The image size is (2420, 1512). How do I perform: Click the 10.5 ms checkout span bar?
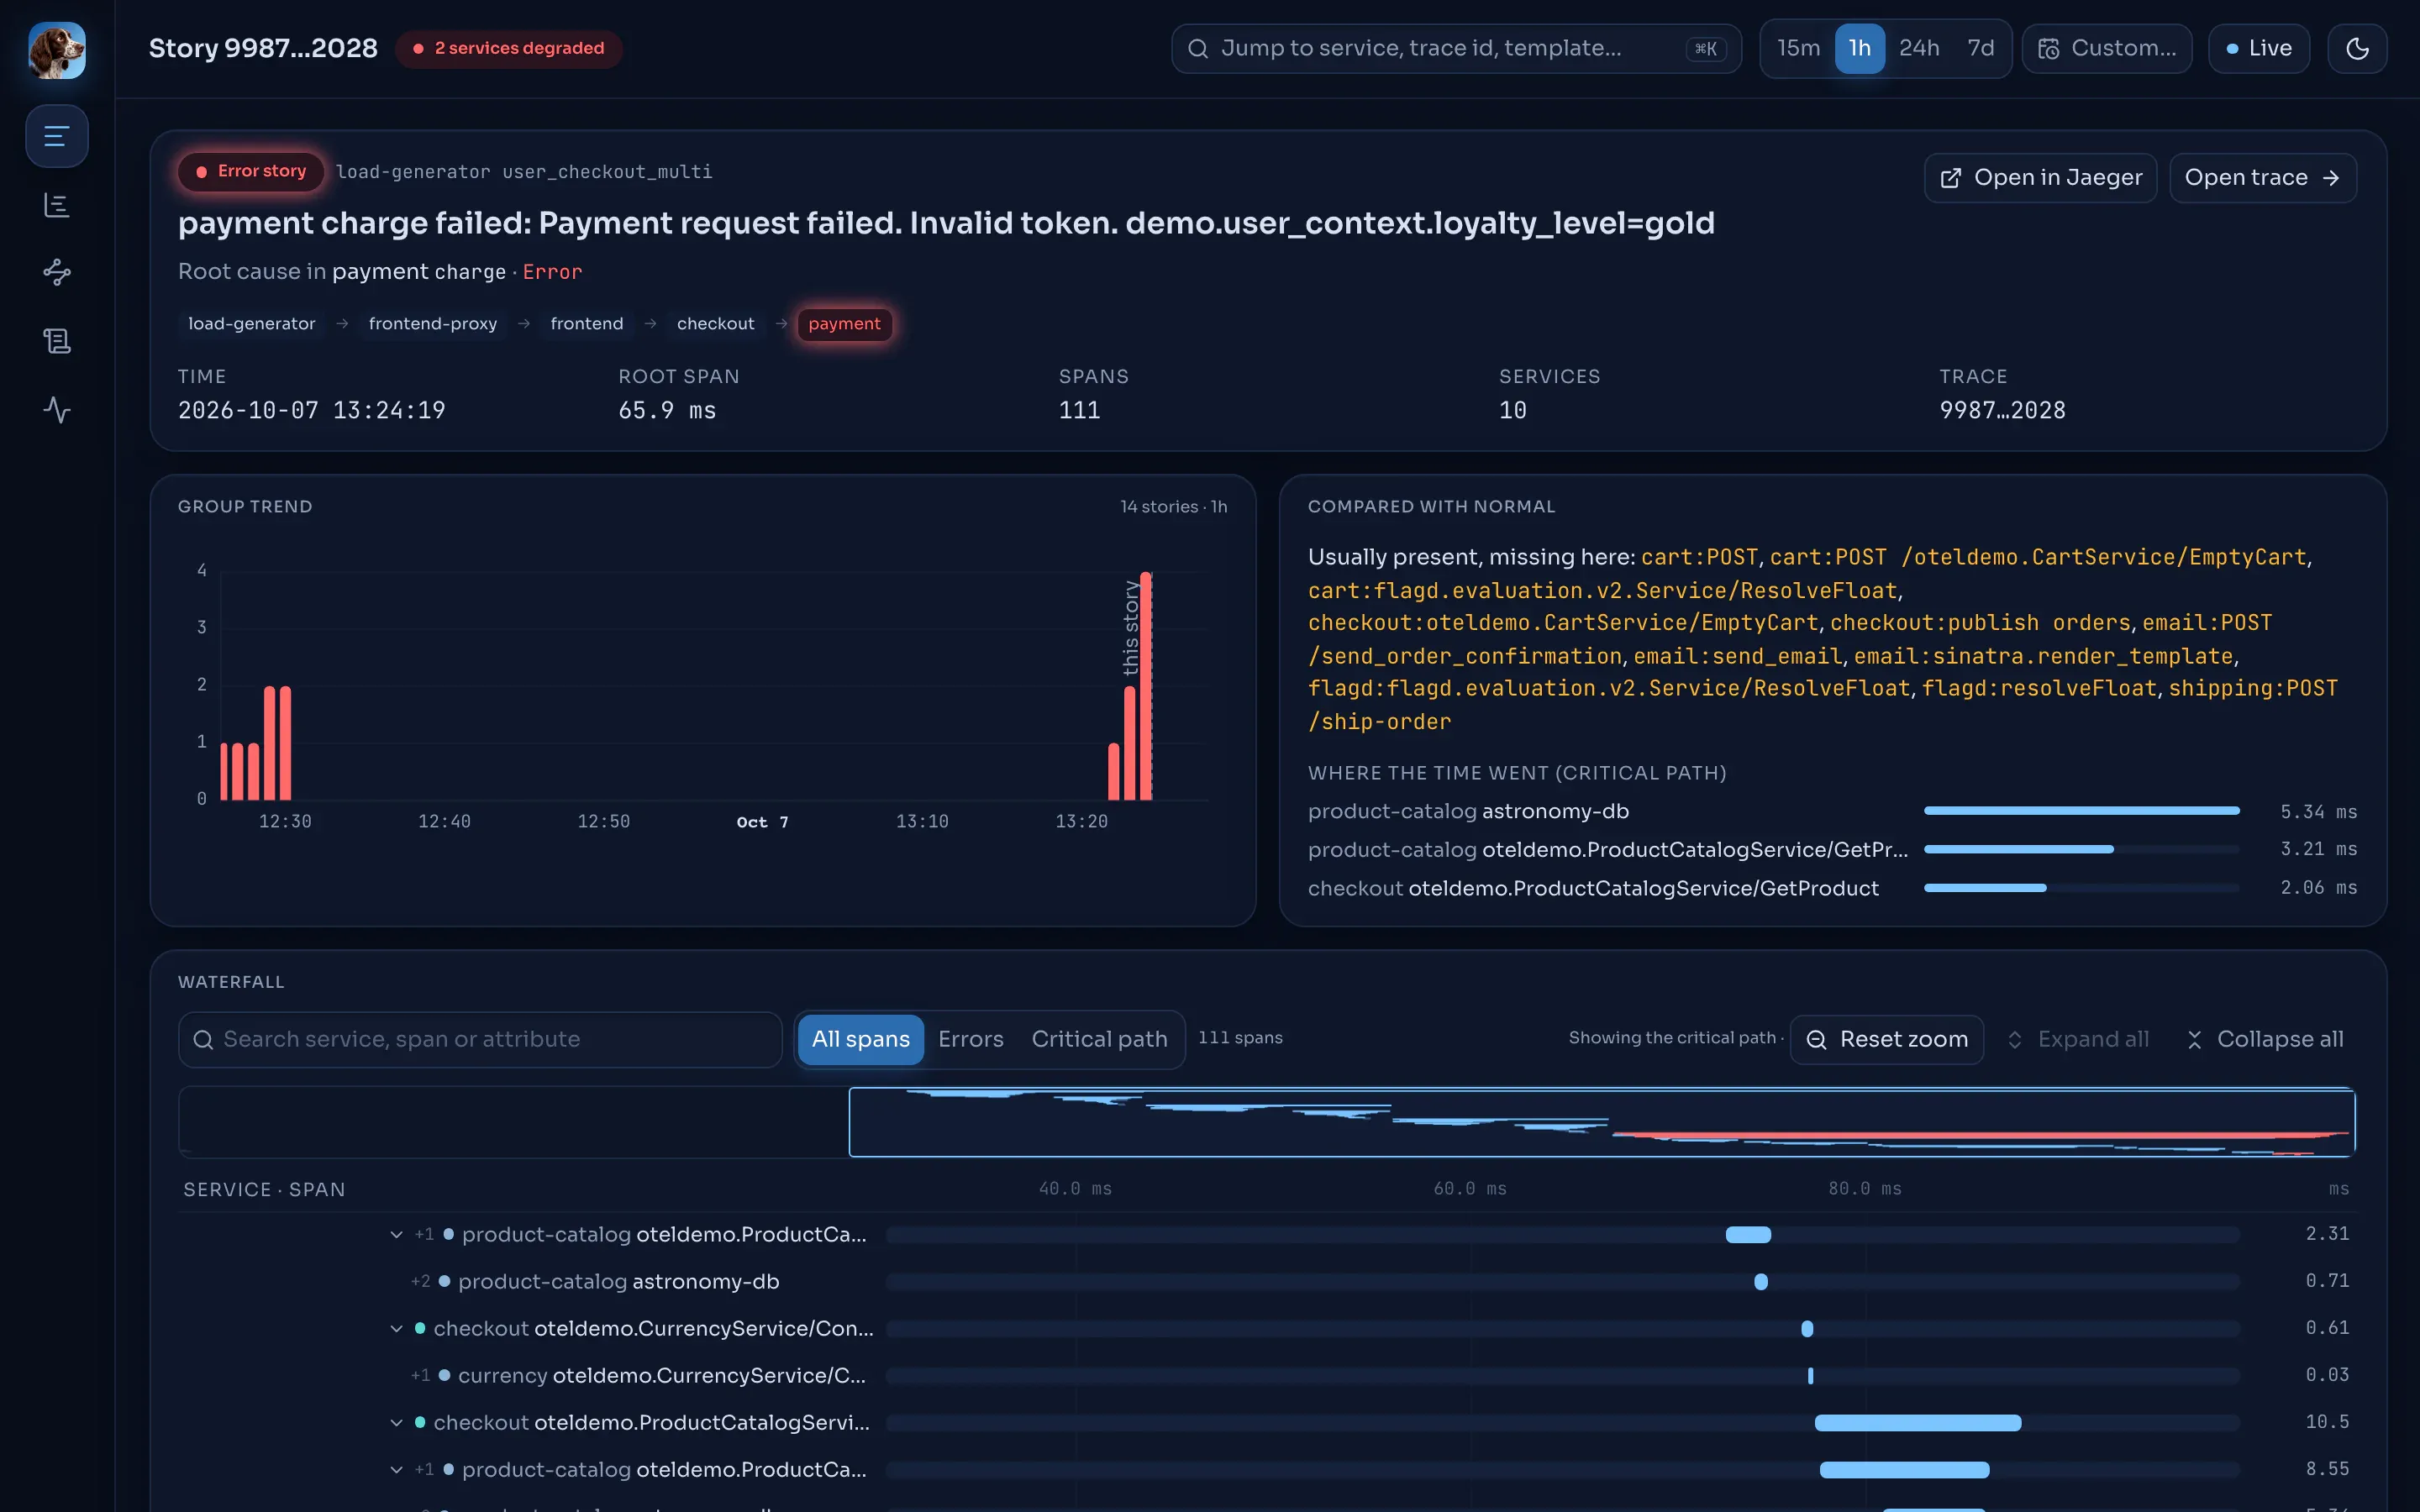point(1918,1423)
